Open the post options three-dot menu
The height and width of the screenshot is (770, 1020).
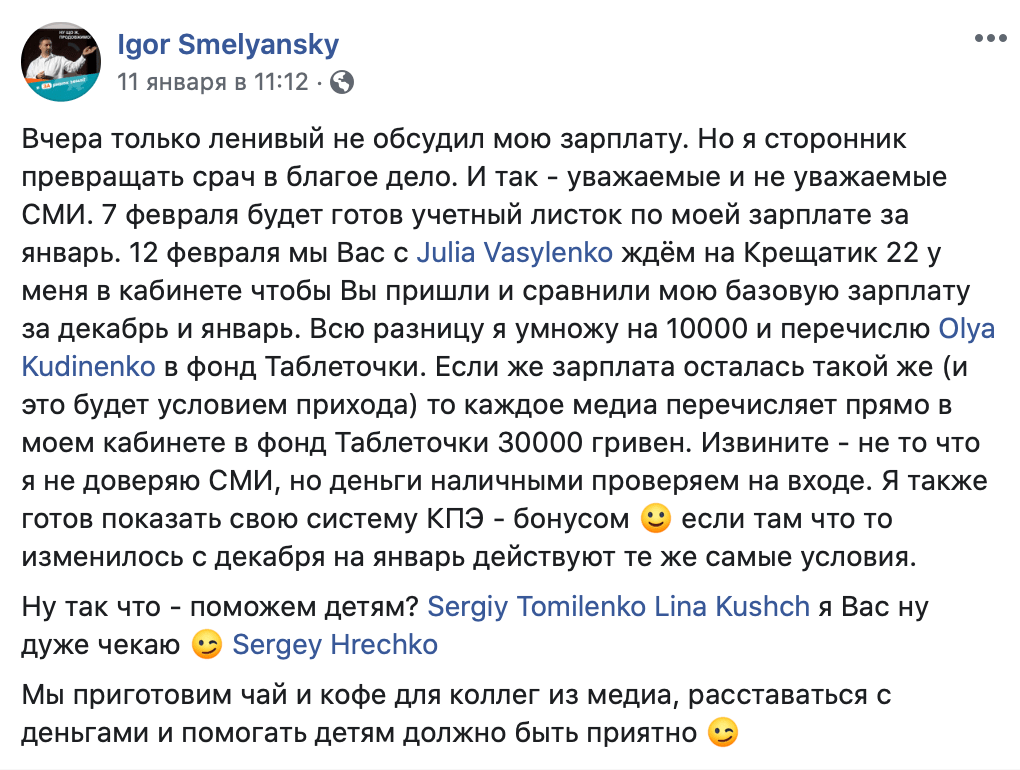[x=990, y=38]
